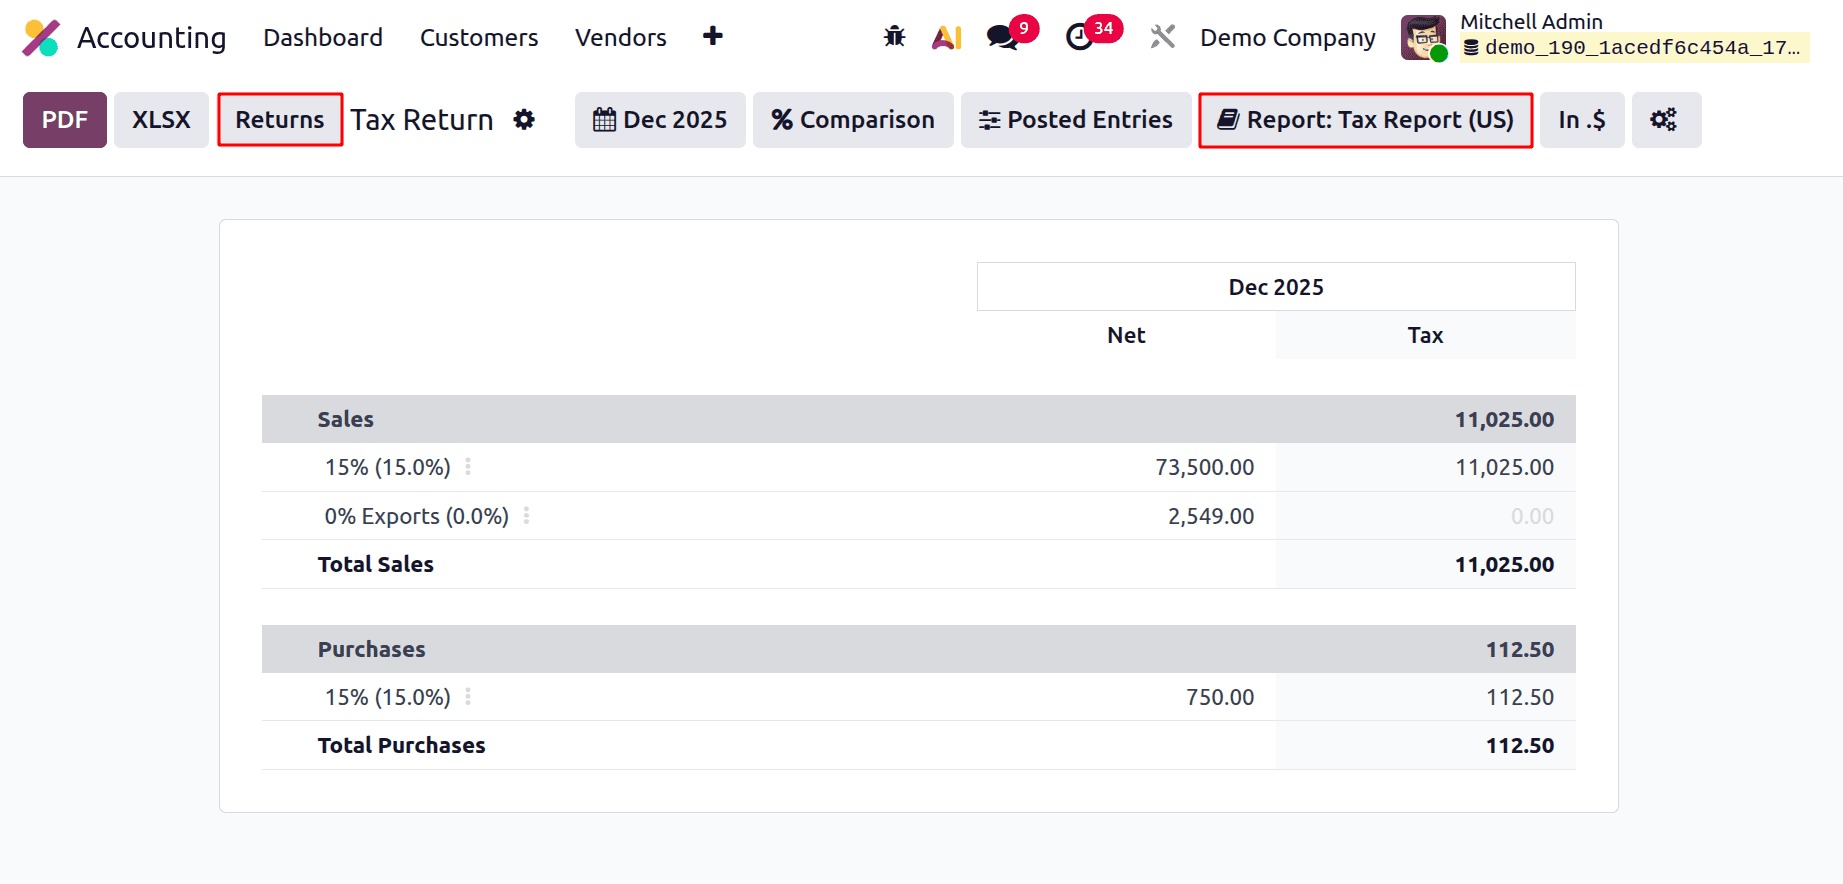The image size is (1843, 884).
Task: Click the Accounting app title
Action: click(152, 37)
